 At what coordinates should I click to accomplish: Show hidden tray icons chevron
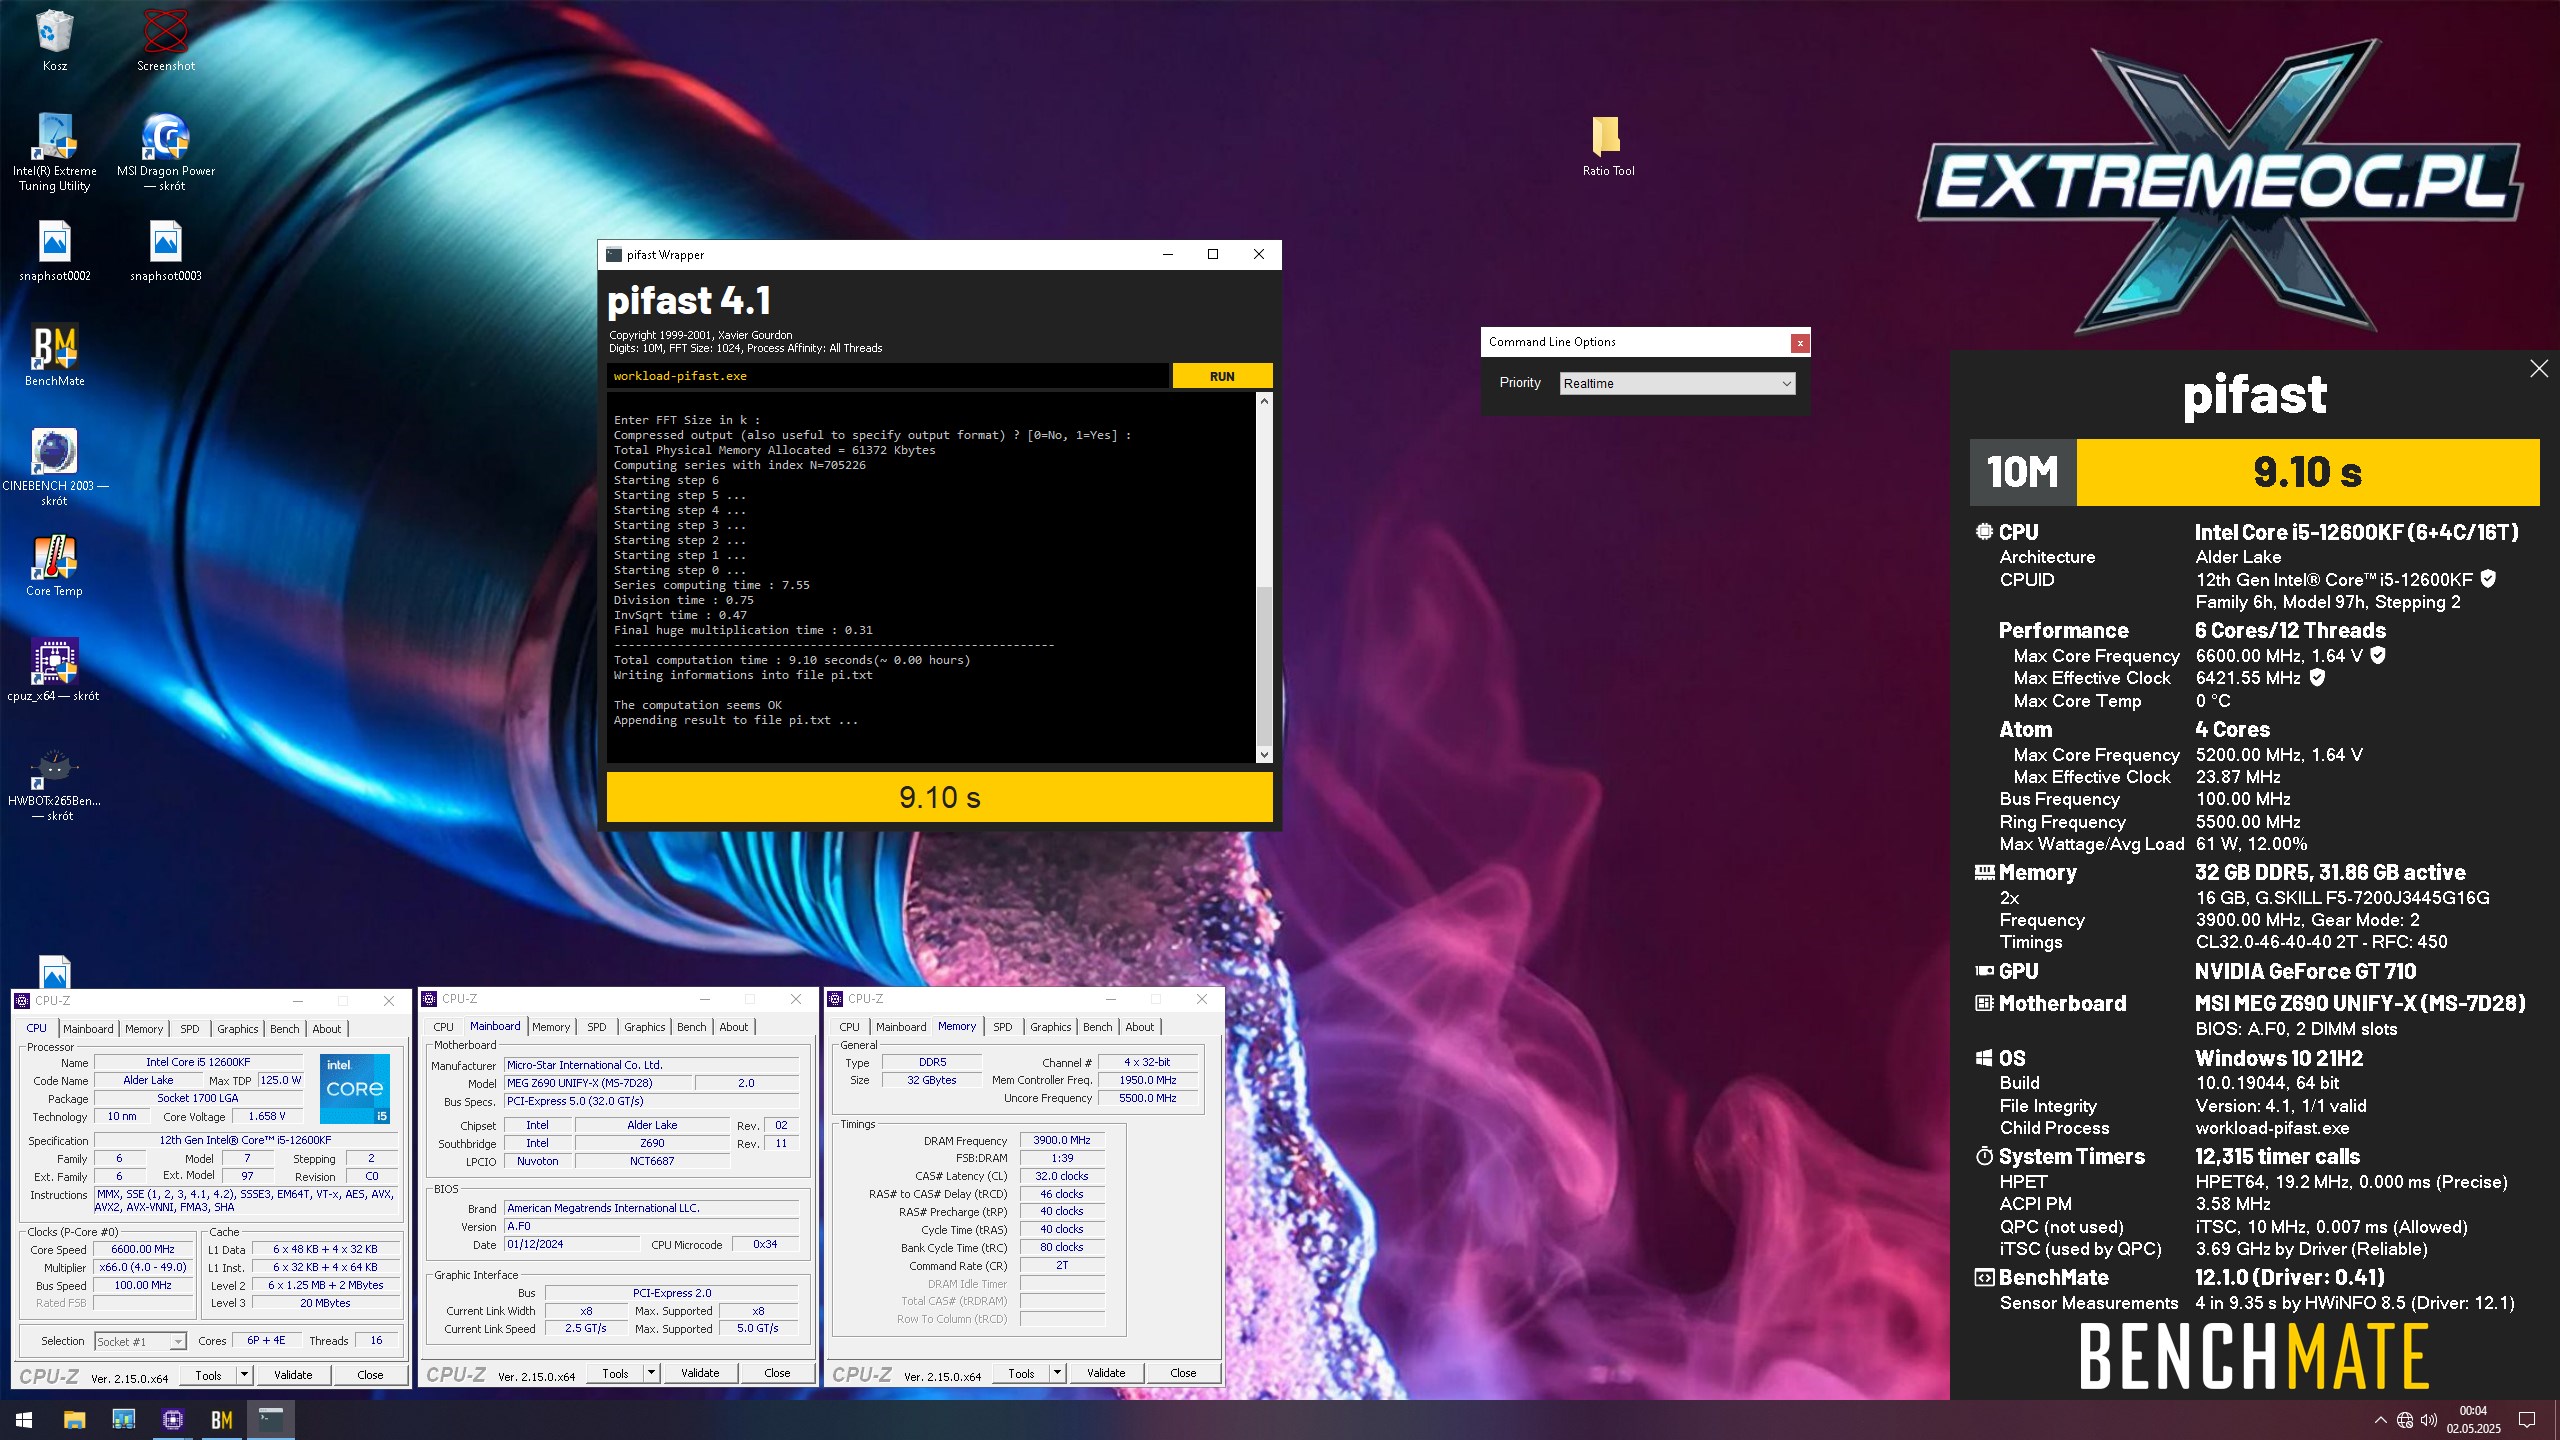[x=2380, y=1420]
